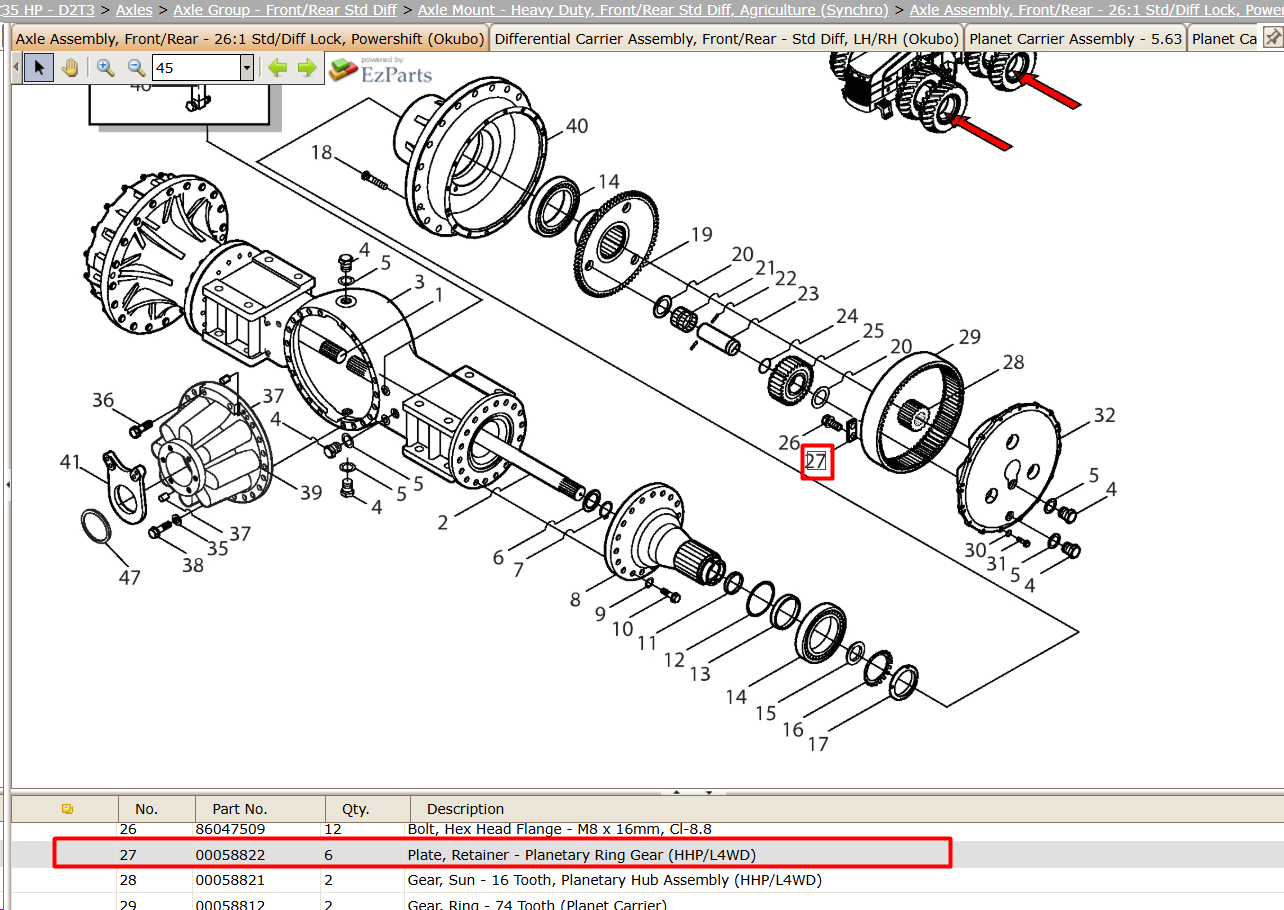The height and width of the screenshot is (910, 1284).
Task: Open the zoom level dropdown arrow
Action: coord(247,68)
